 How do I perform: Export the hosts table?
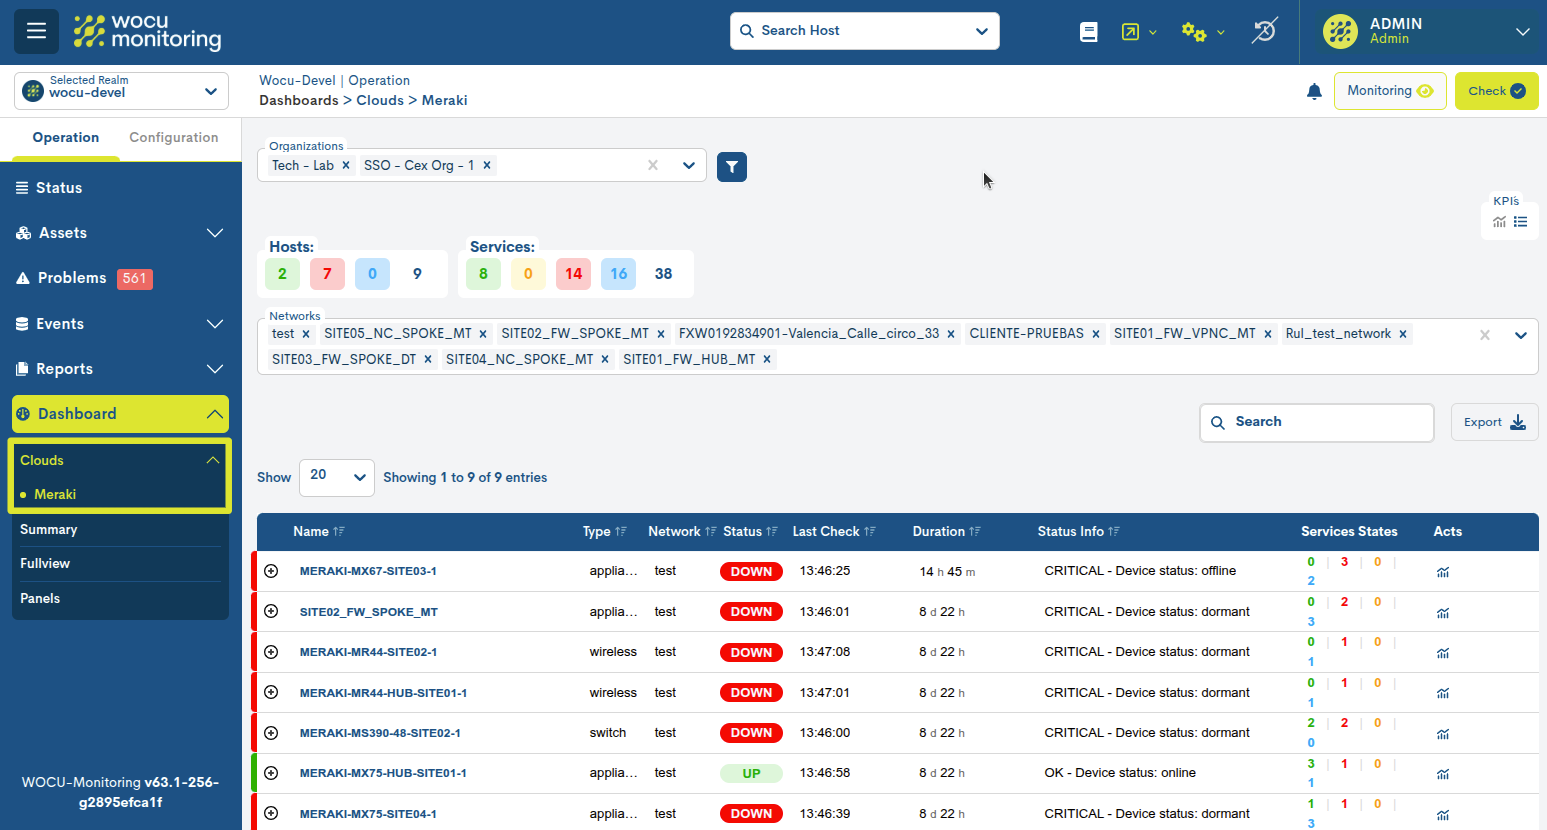click(1494, 422)
